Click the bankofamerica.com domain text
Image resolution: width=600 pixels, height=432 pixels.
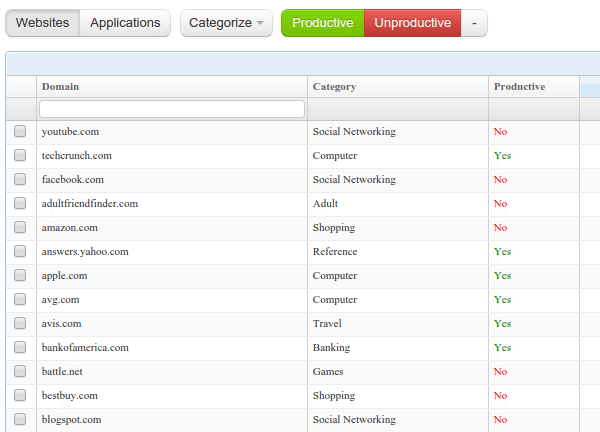pyautogui.click(x=85, y=348)
